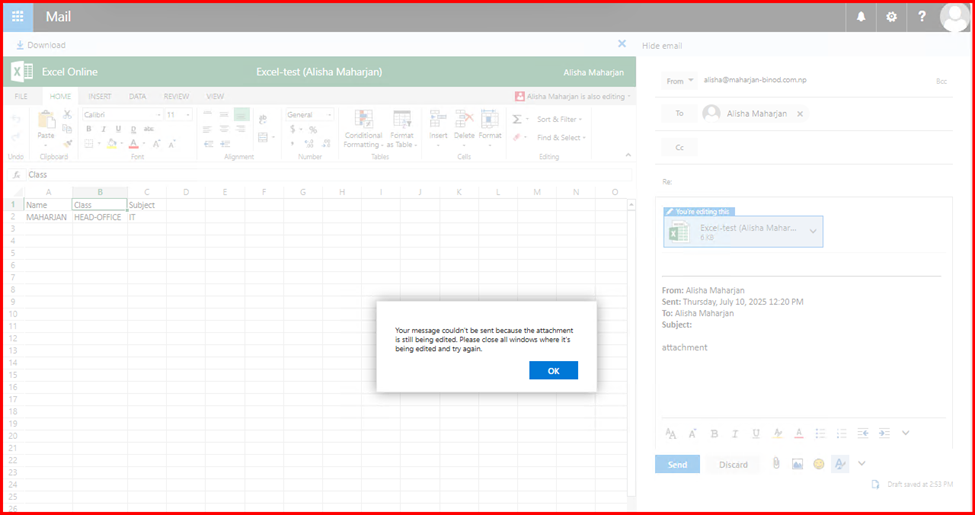Toggle the formatting options button beside emoji
The width and height of the screenshot is (975, 515).
click(x=841, y=464)
